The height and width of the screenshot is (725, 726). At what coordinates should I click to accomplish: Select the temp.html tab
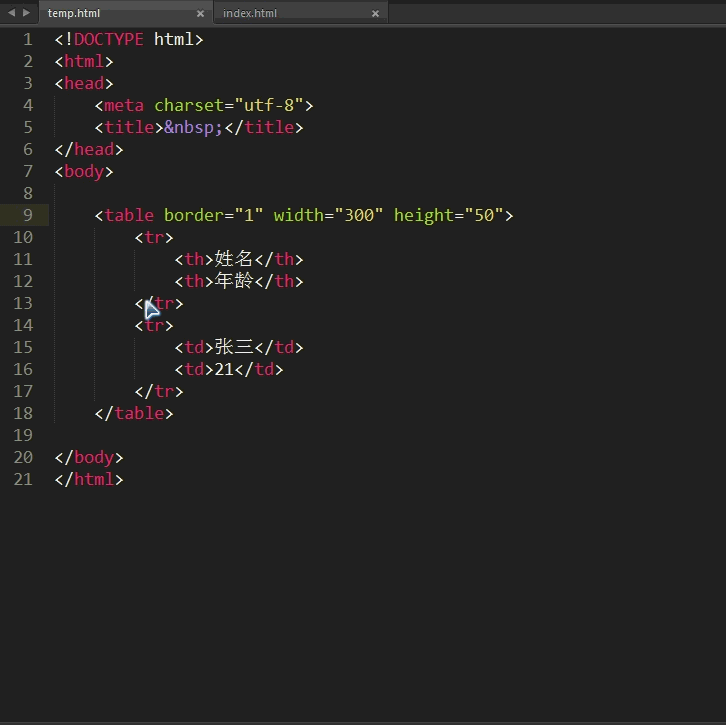pos(74,13)
